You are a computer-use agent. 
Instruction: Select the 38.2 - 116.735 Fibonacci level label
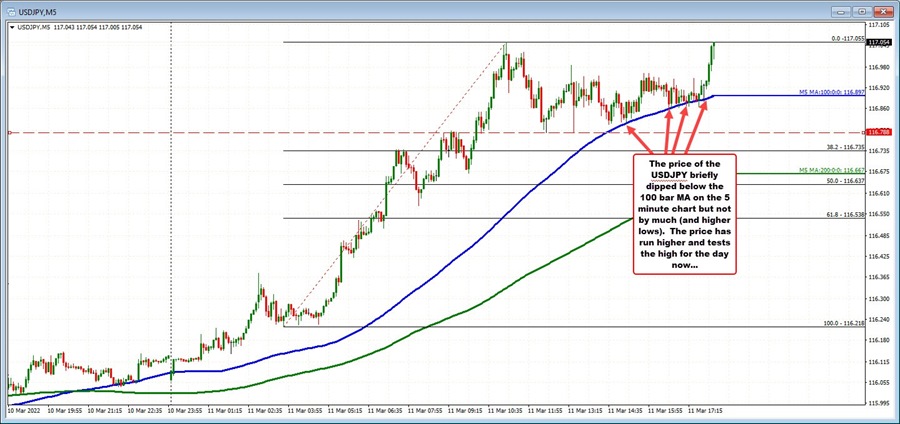pyautogui.click(x=847, y=147)
